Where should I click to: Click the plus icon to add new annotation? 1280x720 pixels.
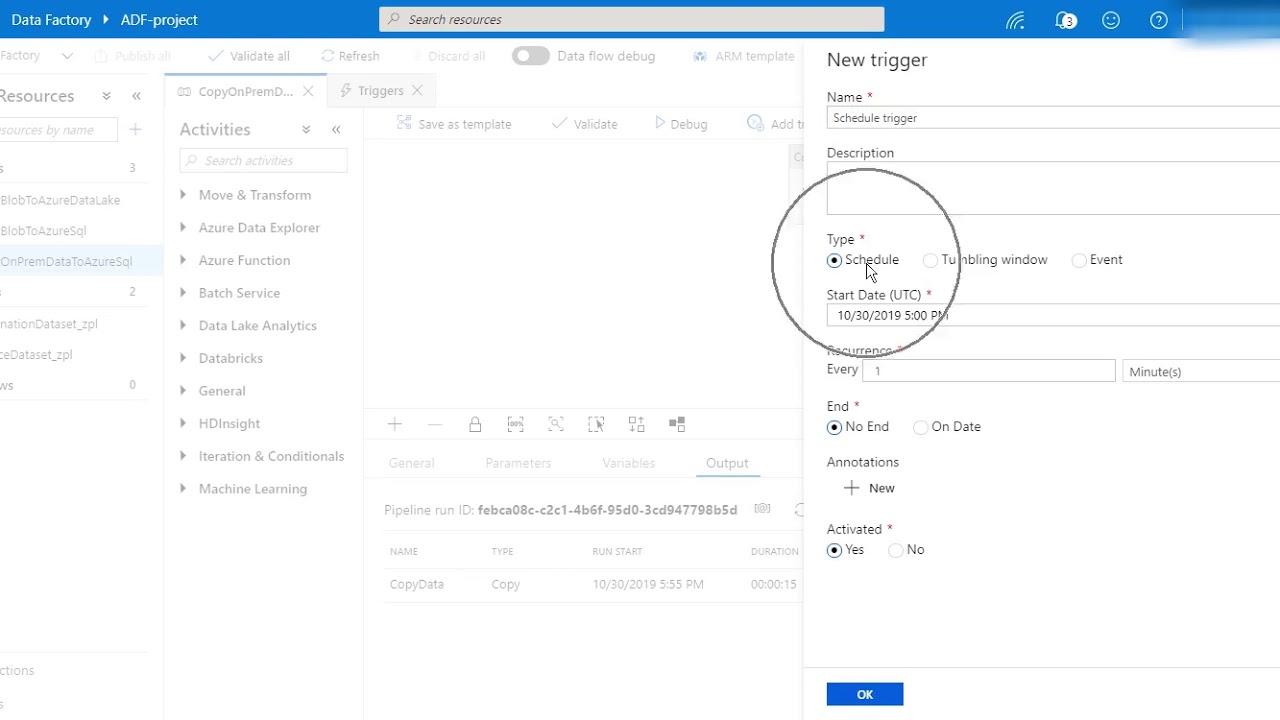click(851, 488)
